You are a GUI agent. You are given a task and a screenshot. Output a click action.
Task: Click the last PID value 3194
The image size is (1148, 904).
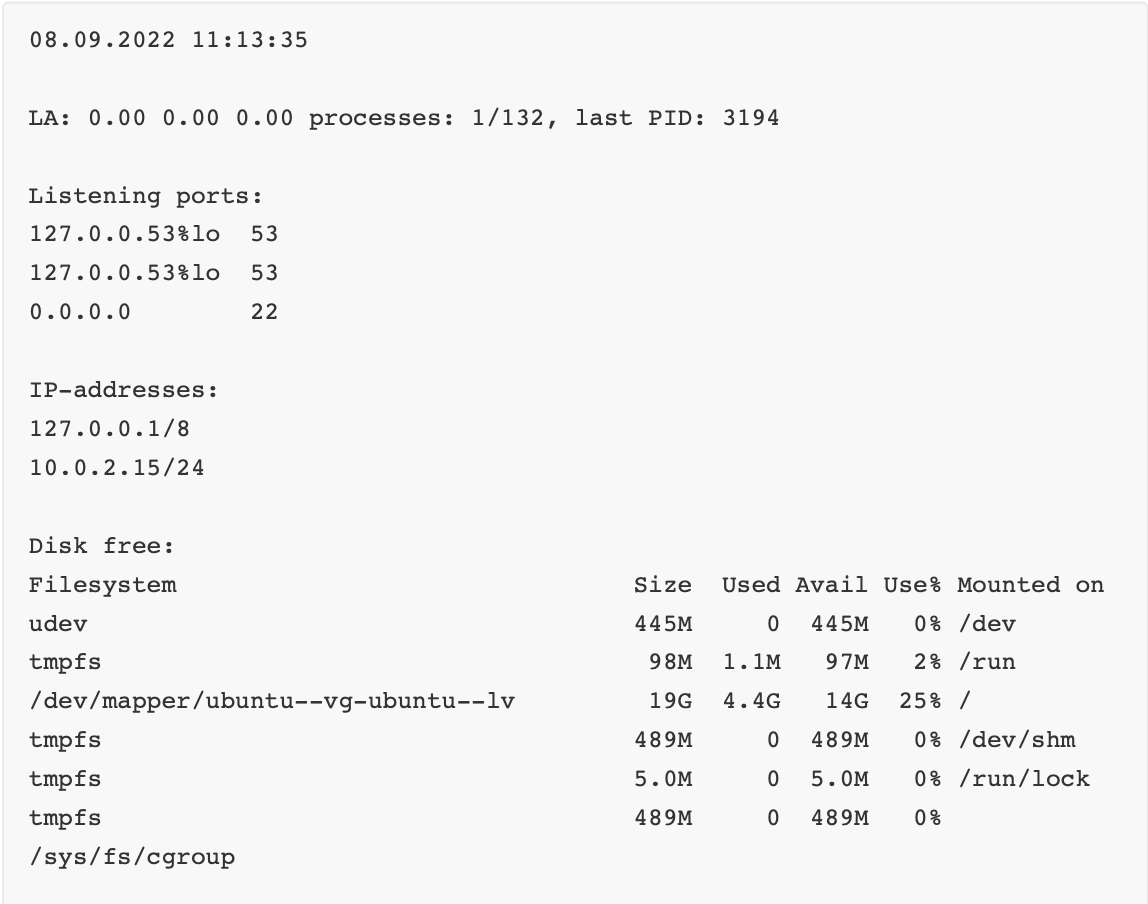pyautogui.click(x=750, y=118)
